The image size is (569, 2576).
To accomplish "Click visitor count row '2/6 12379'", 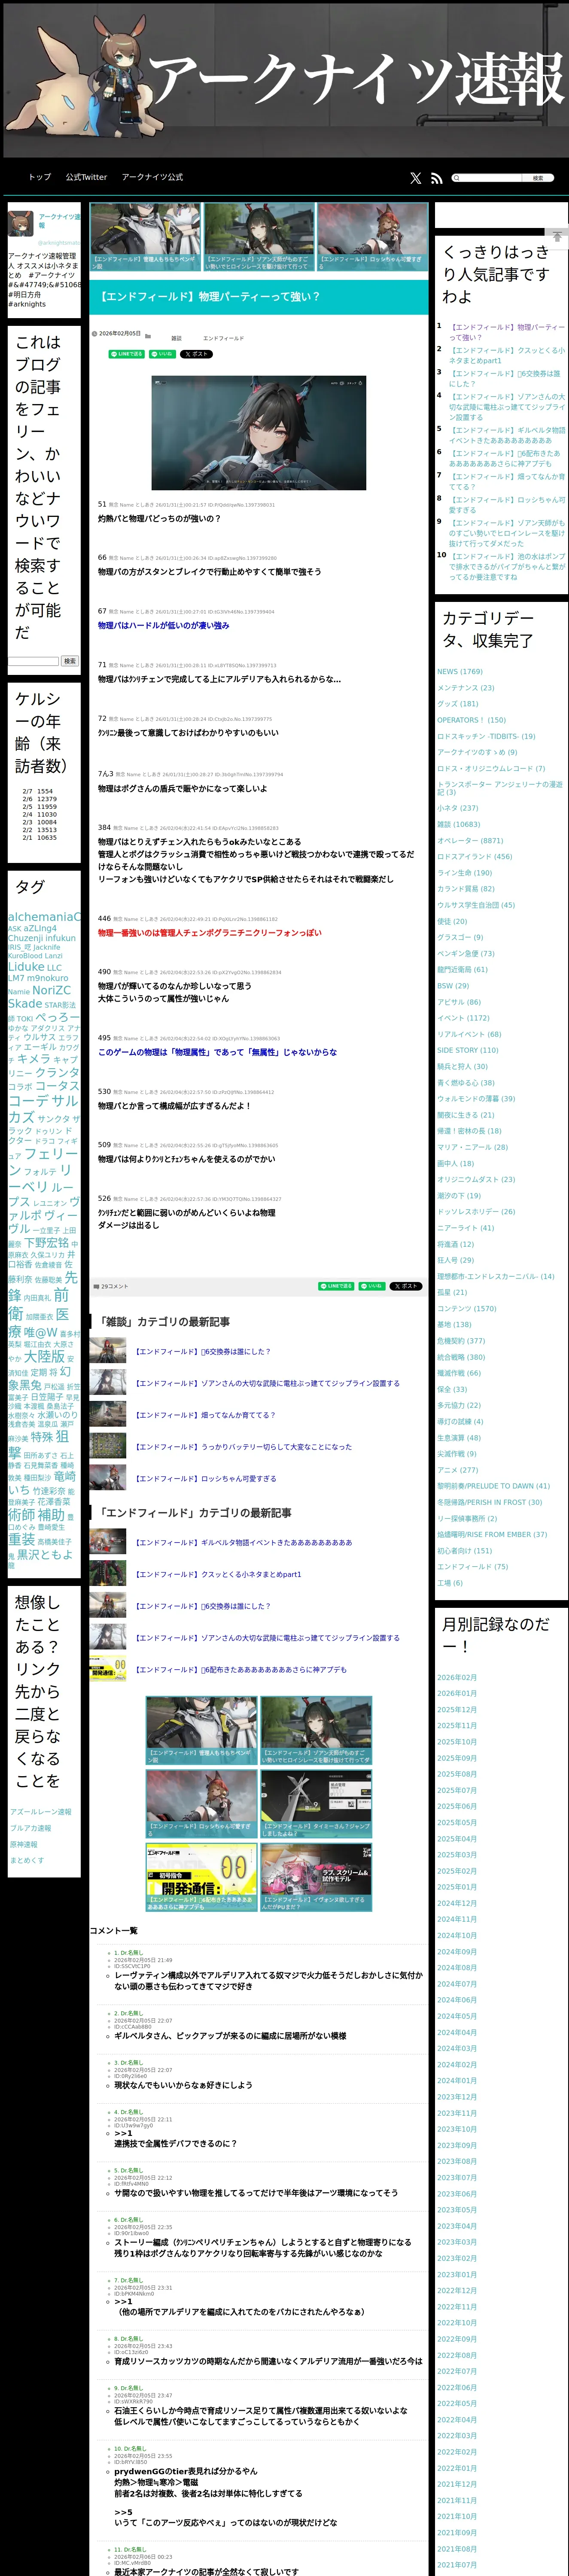I will tap(40, 799).
